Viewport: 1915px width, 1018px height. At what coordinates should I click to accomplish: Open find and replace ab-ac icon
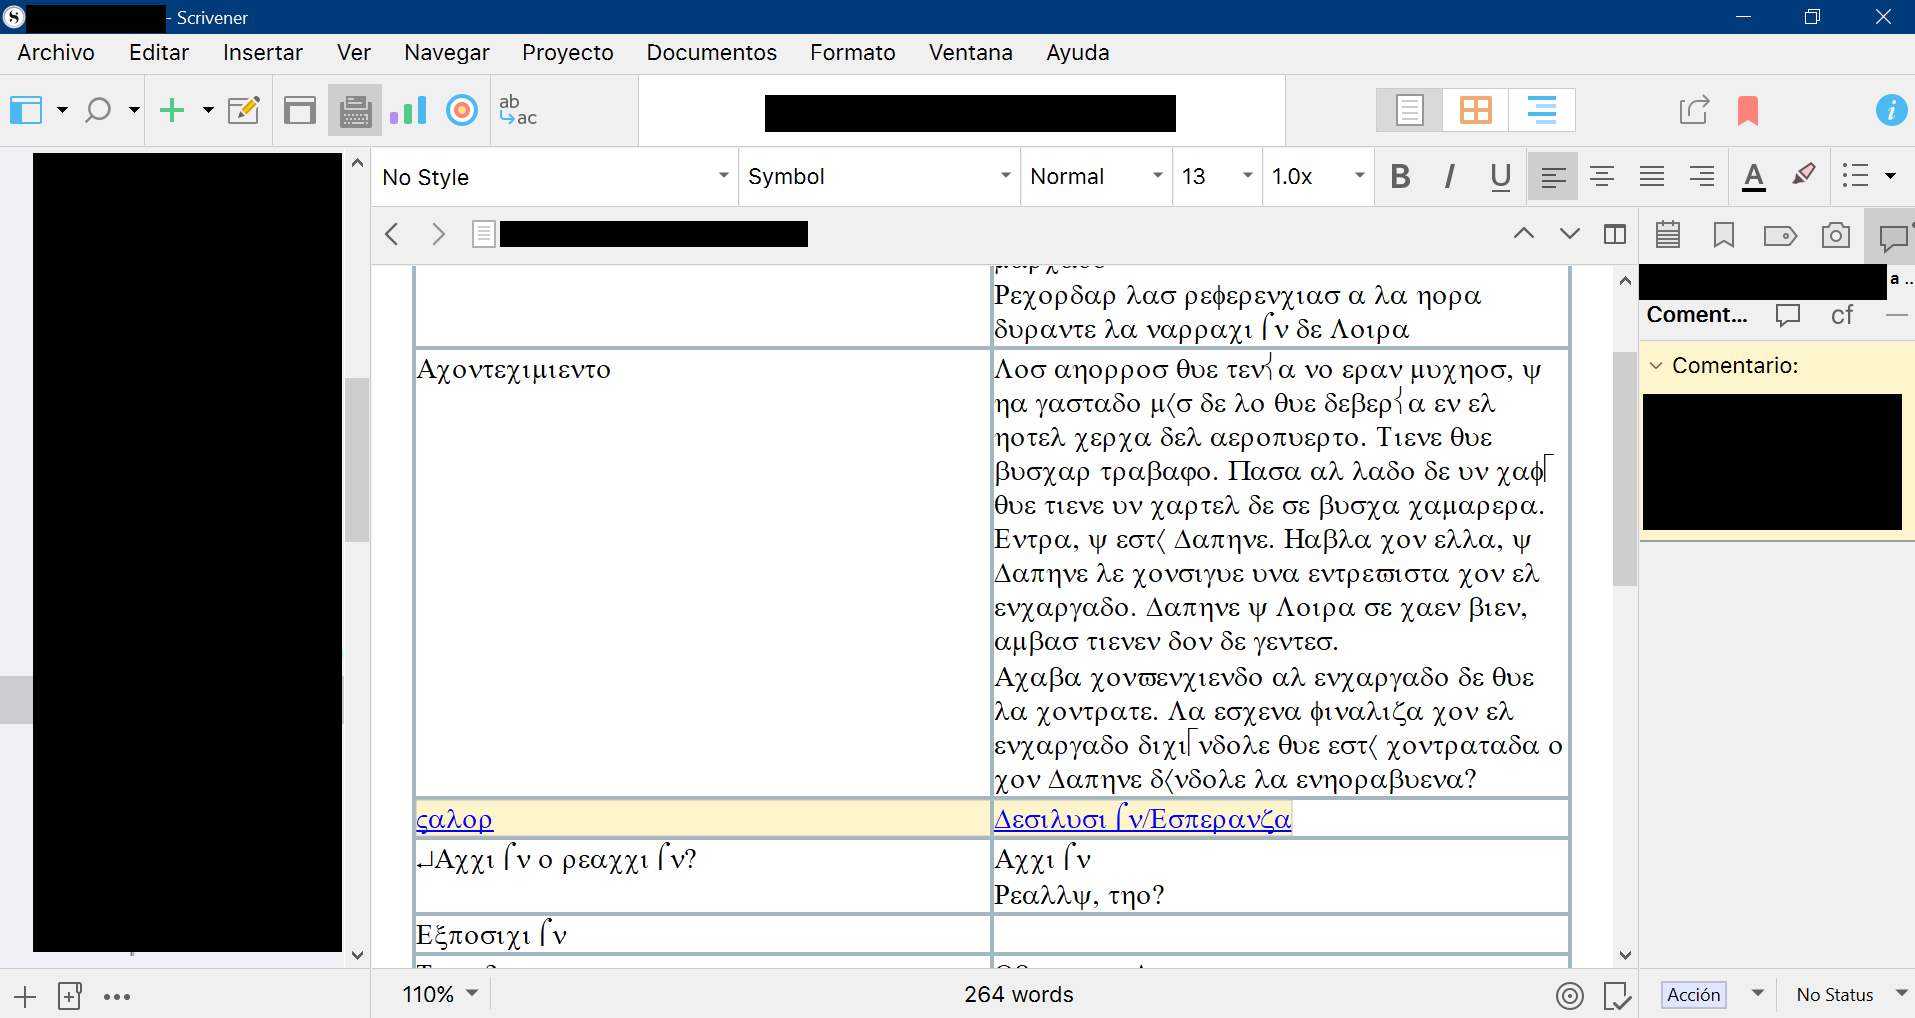518,110
